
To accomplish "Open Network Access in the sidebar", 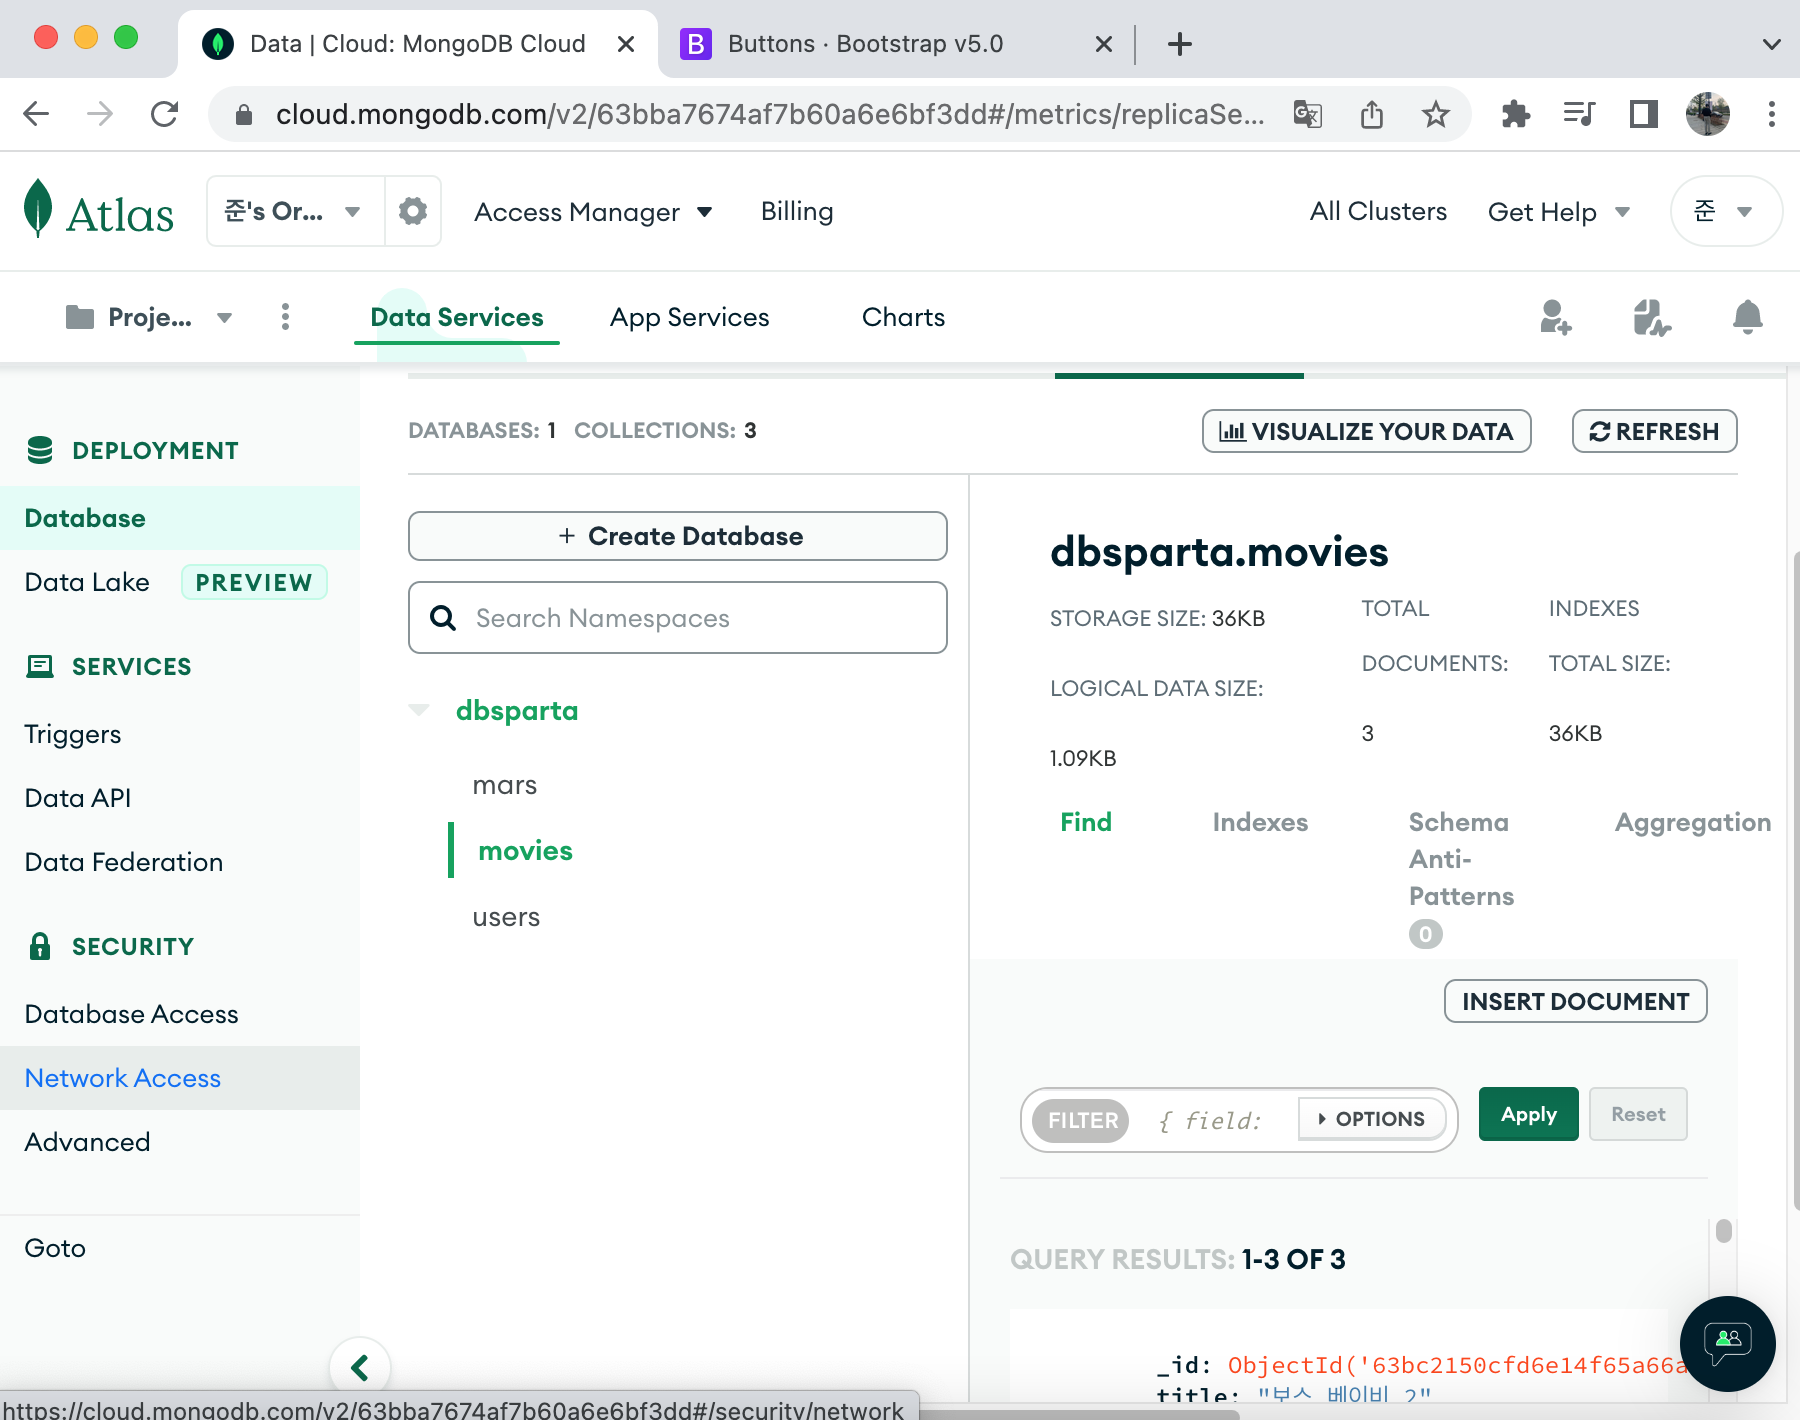I will click(x=180, y=1078).
